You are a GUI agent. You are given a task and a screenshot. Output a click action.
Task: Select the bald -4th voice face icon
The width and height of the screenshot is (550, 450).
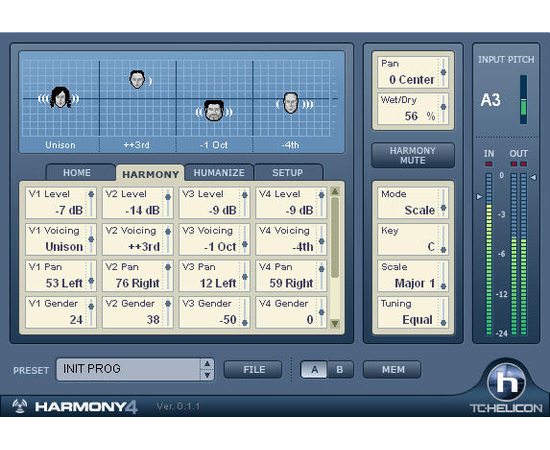[291, 103]
